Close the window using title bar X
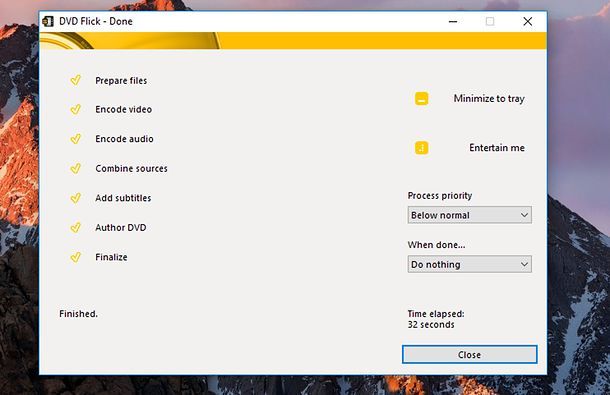 point(528,21)
